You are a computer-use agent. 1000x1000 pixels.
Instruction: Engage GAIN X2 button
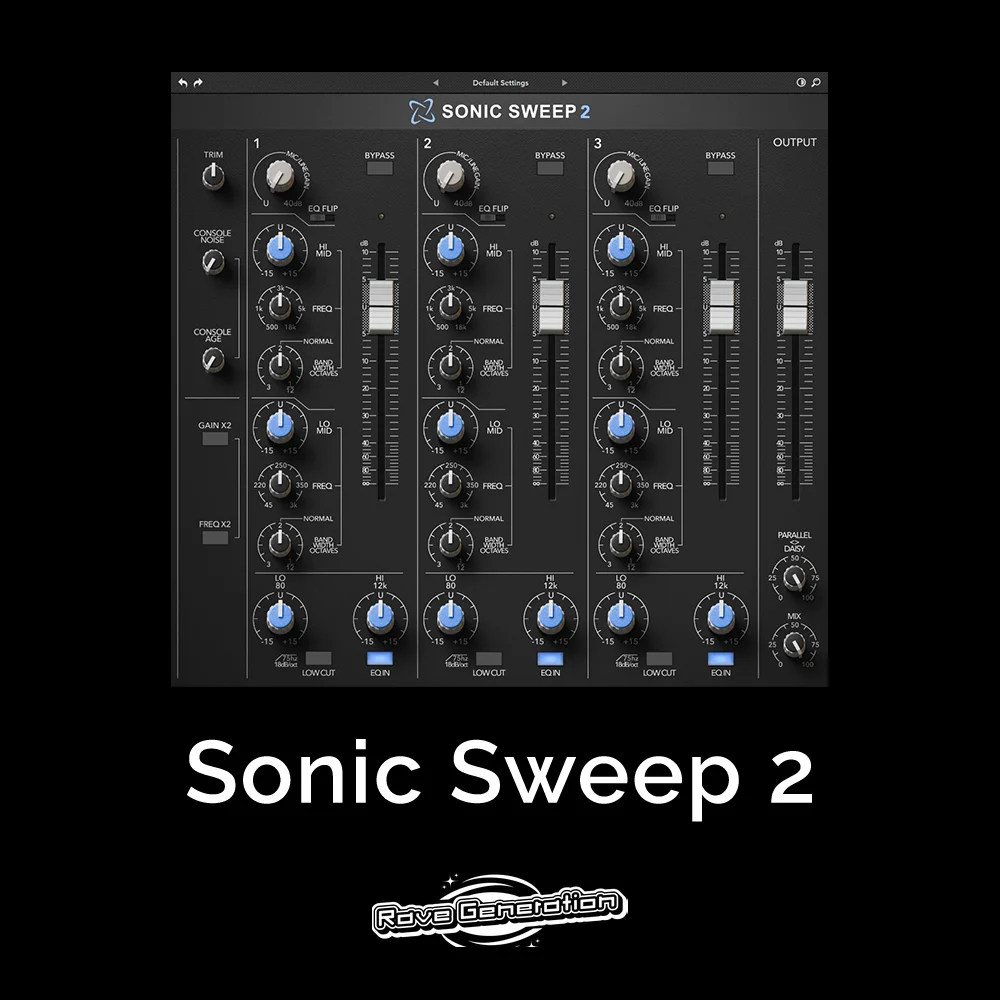coord(213,437)
